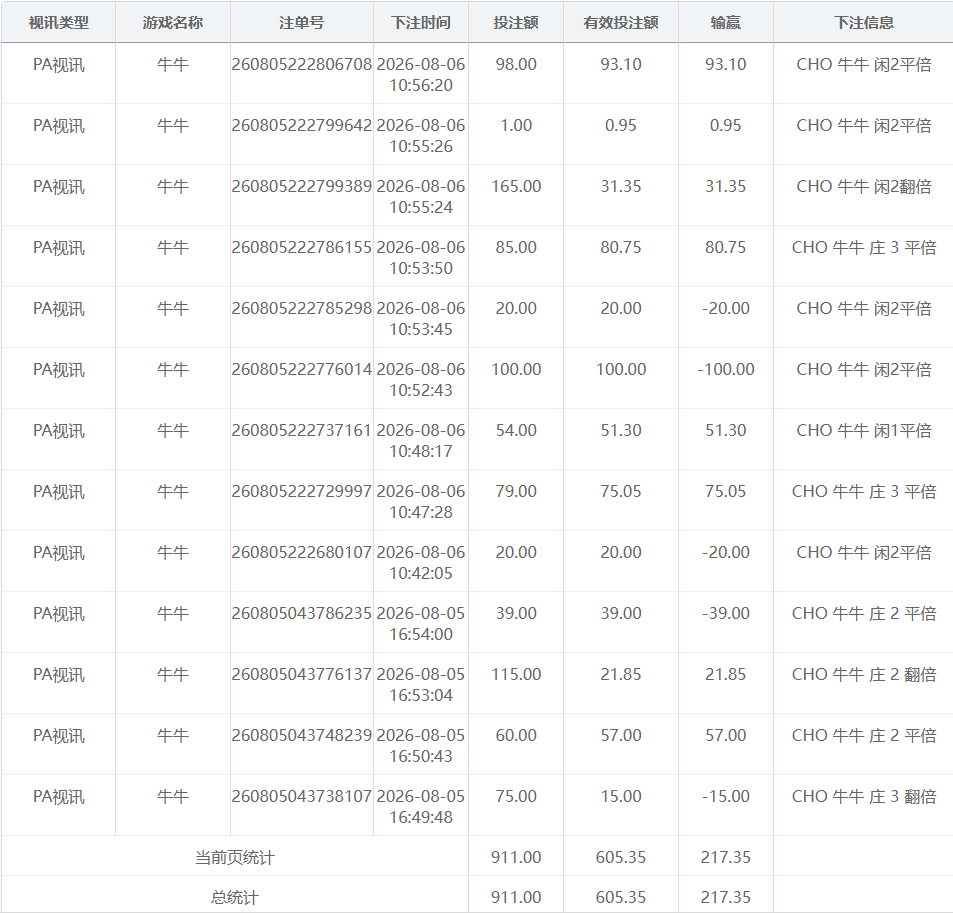Select bet number 260805222785298

[301, 308]
